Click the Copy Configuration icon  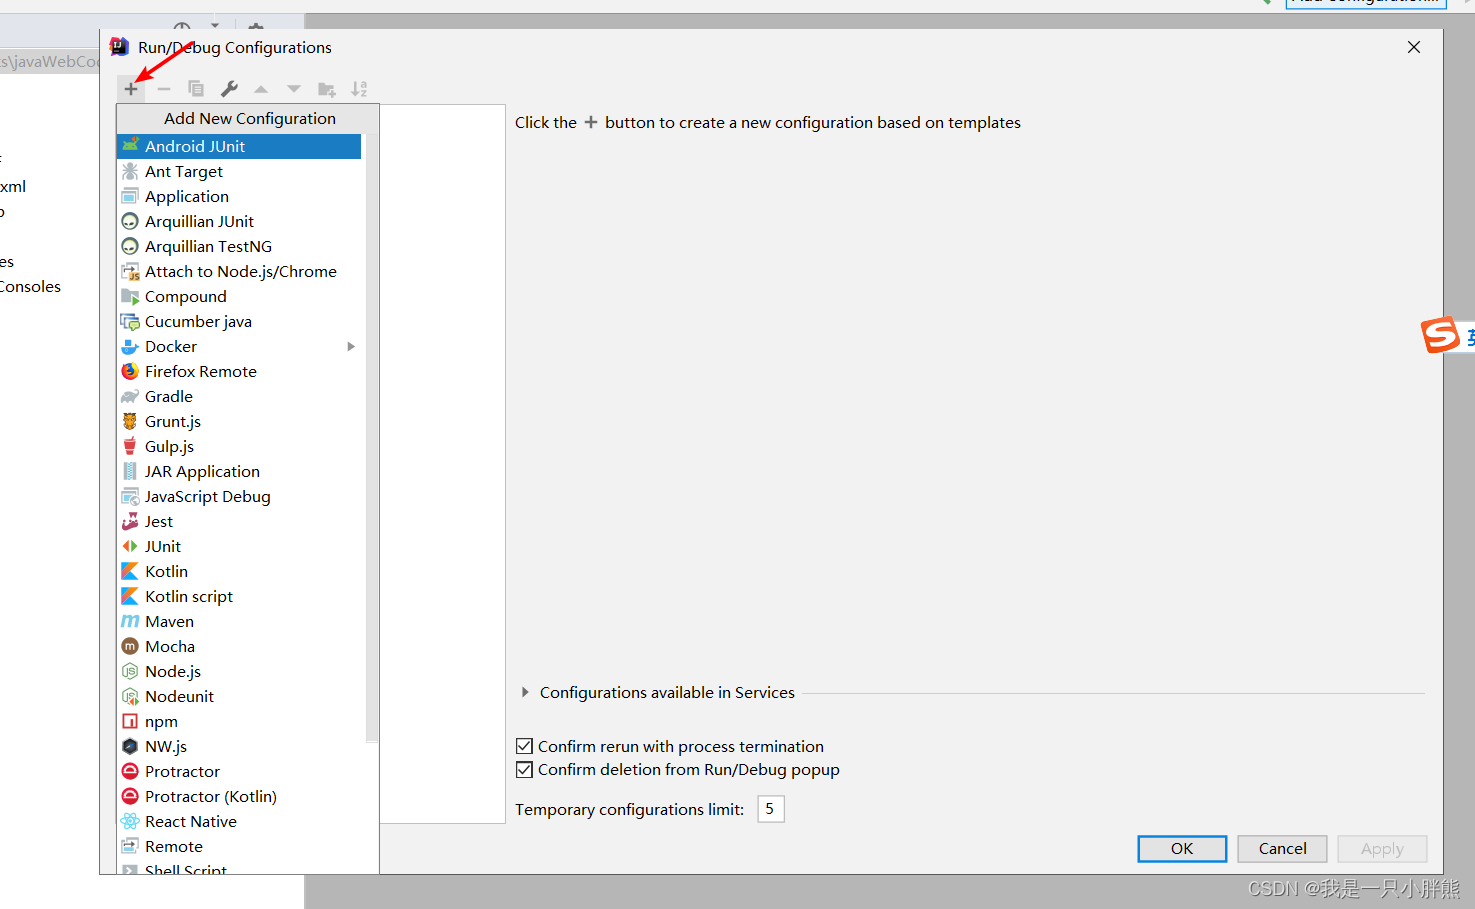(x=196, y=89)
